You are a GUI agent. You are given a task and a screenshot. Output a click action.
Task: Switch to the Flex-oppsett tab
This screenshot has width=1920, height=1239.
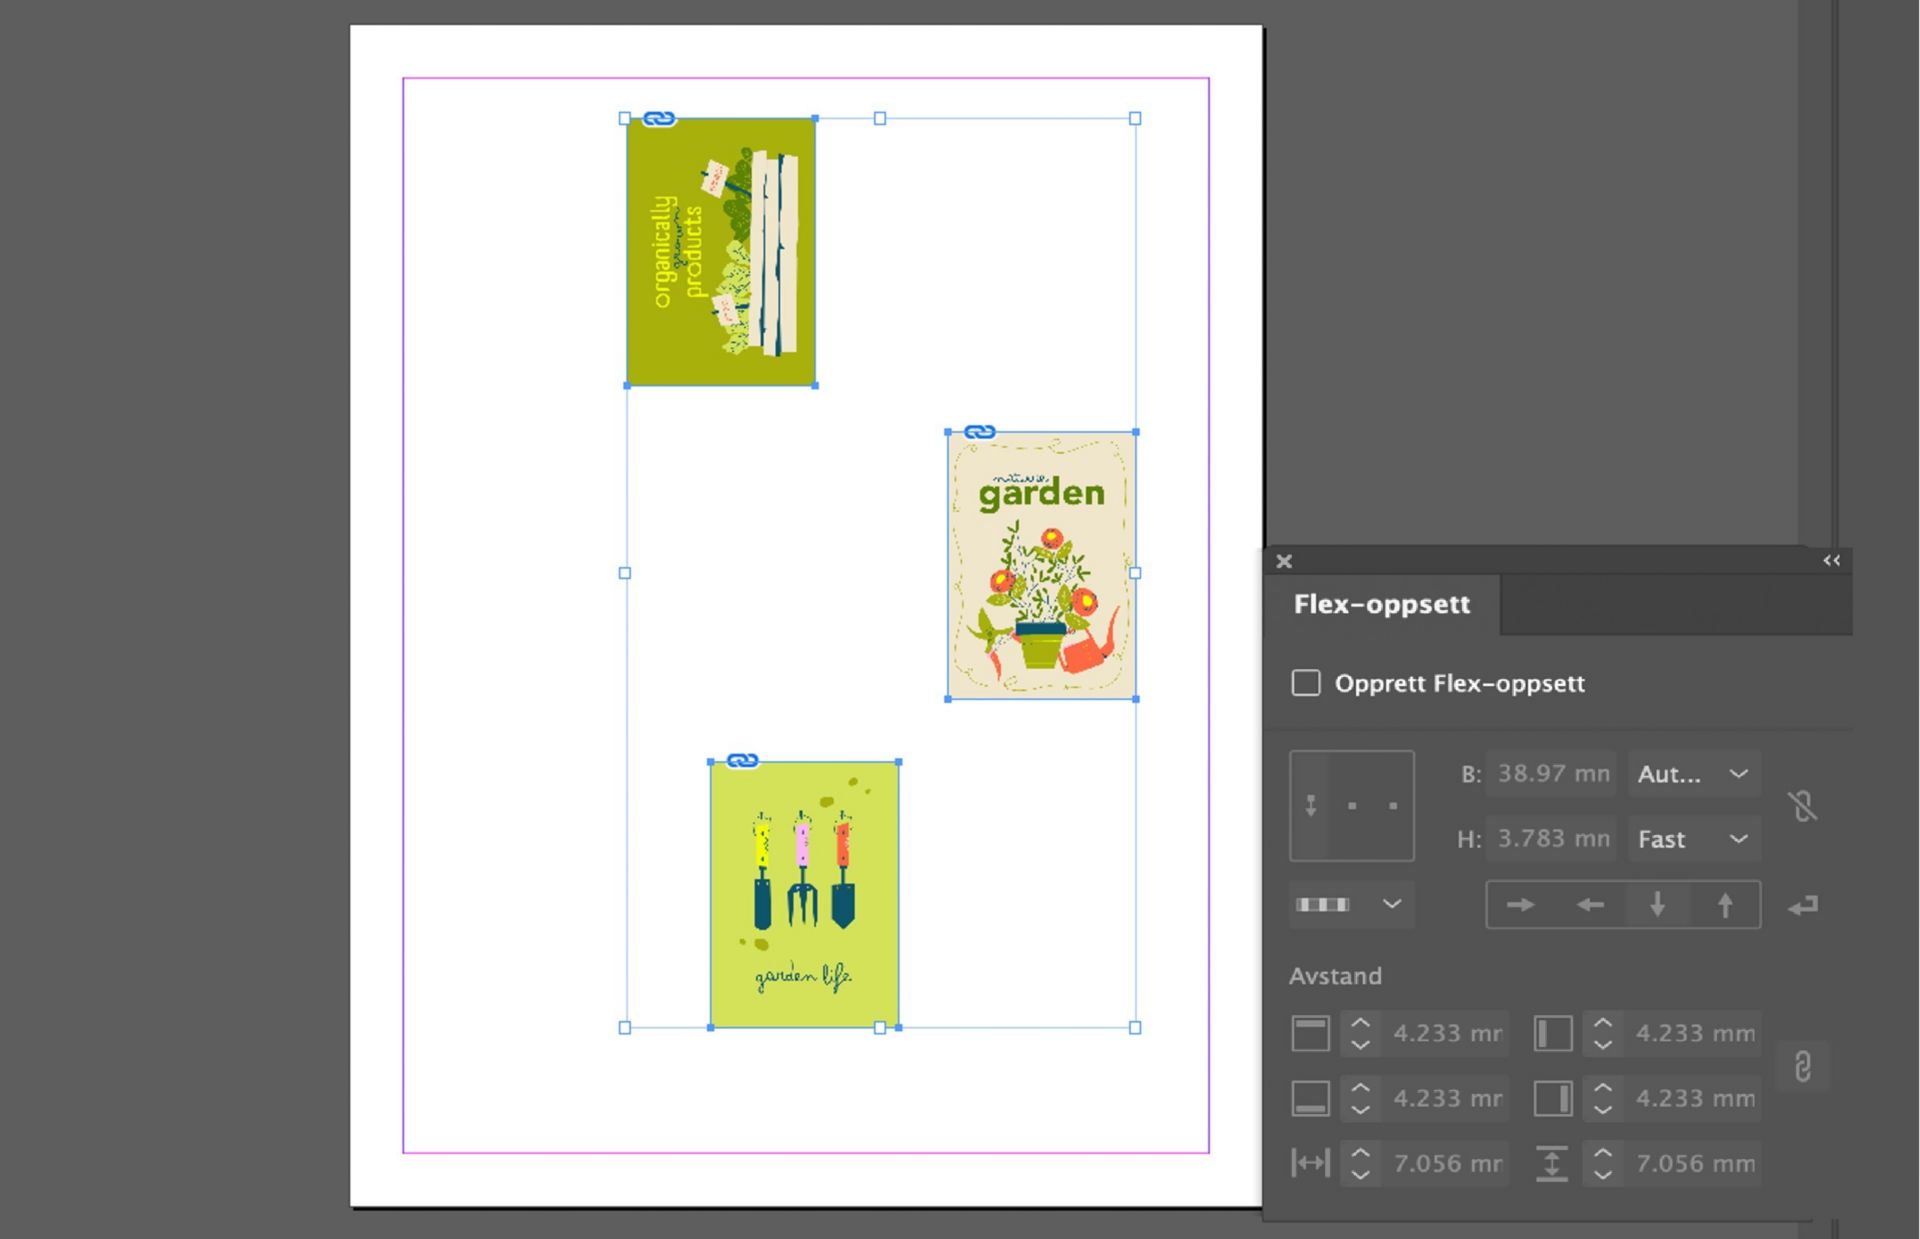pyautogui.click(x=1383, y=604)
